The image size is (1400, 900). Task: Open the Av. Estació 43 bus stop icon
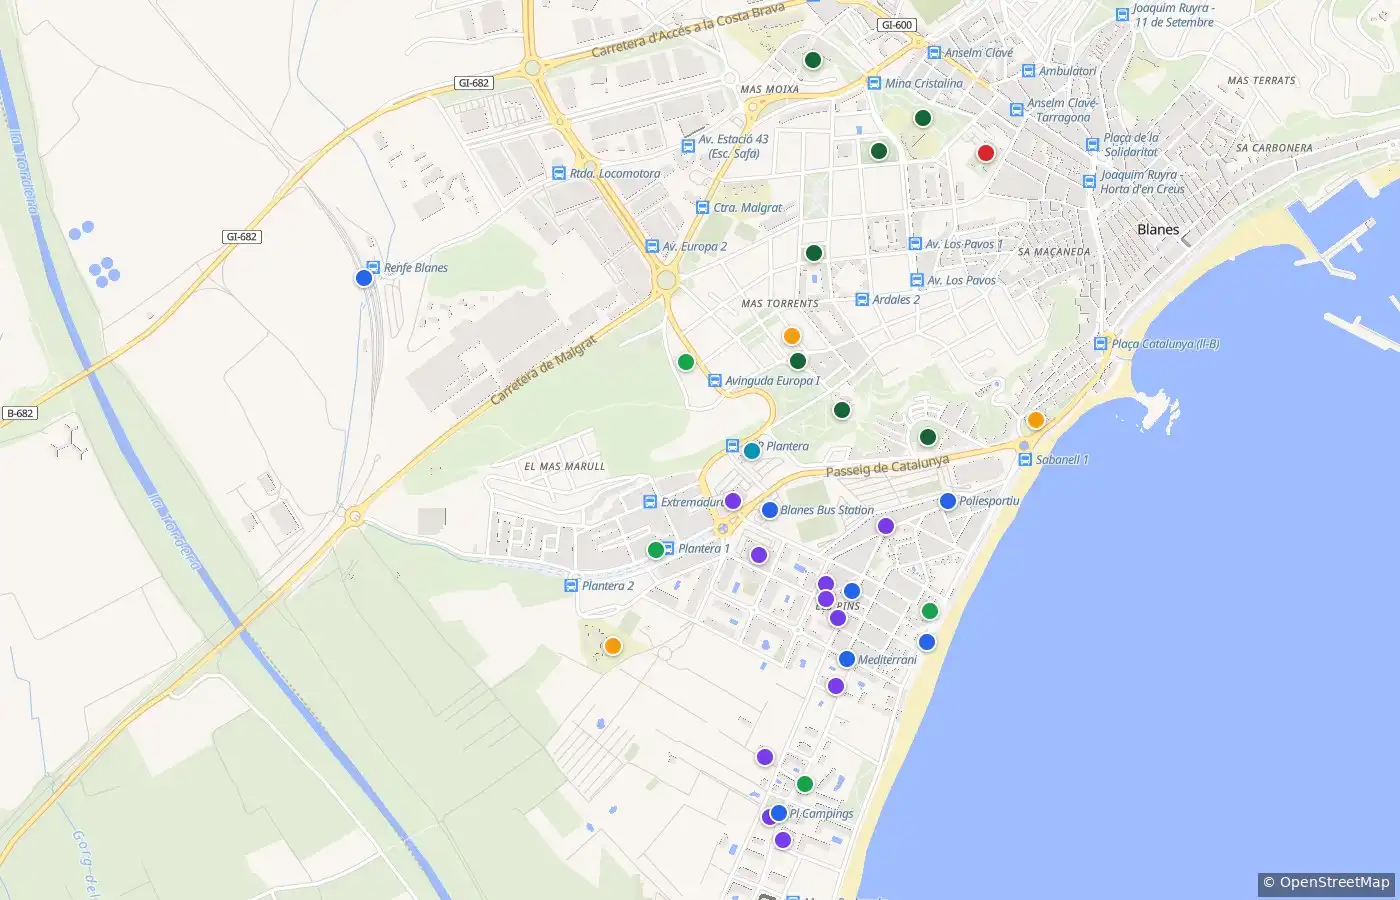[x=688, y=146]
